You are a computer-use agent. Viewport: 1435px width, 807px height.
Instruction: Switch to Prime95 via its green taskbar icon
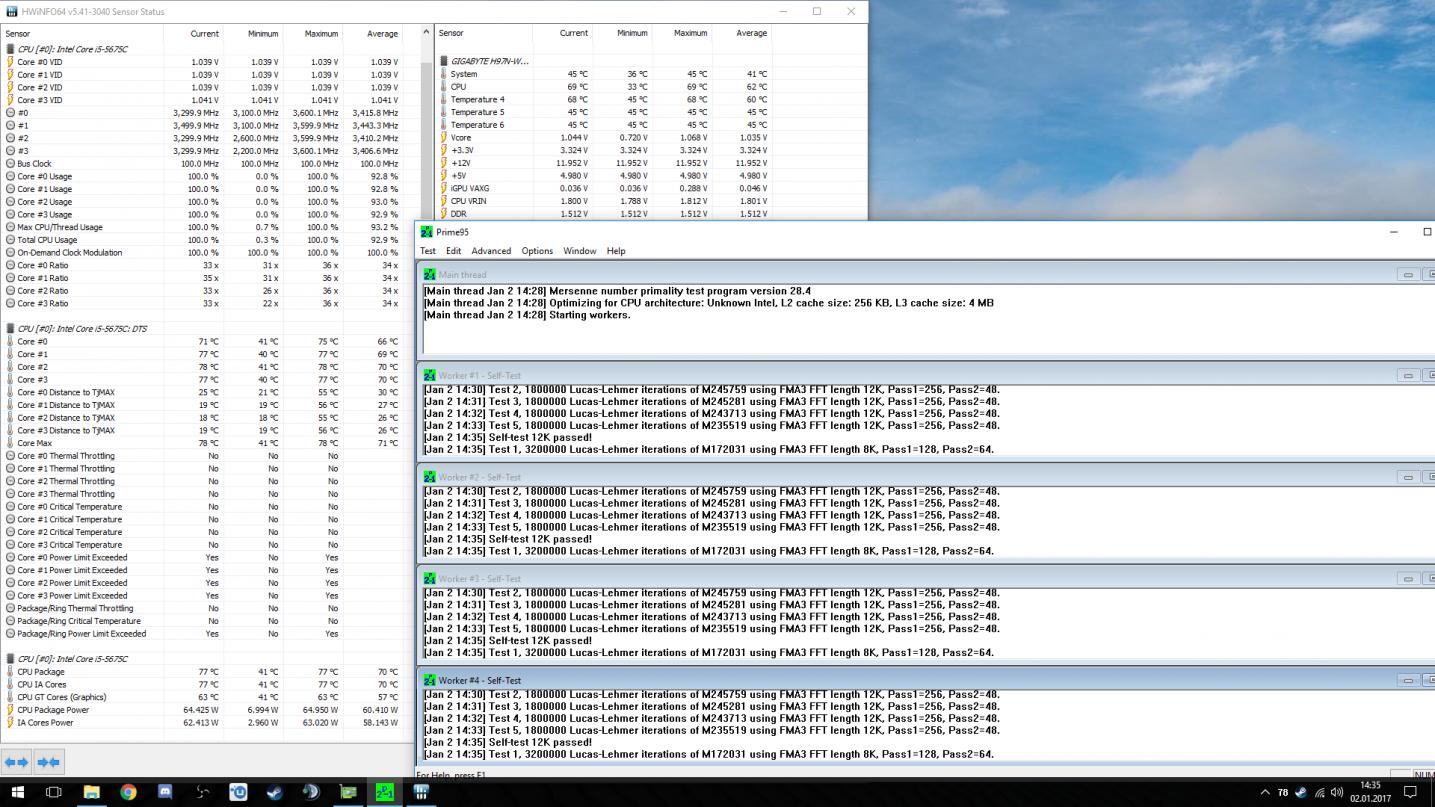pyautogui.click(x=384, y=792)
